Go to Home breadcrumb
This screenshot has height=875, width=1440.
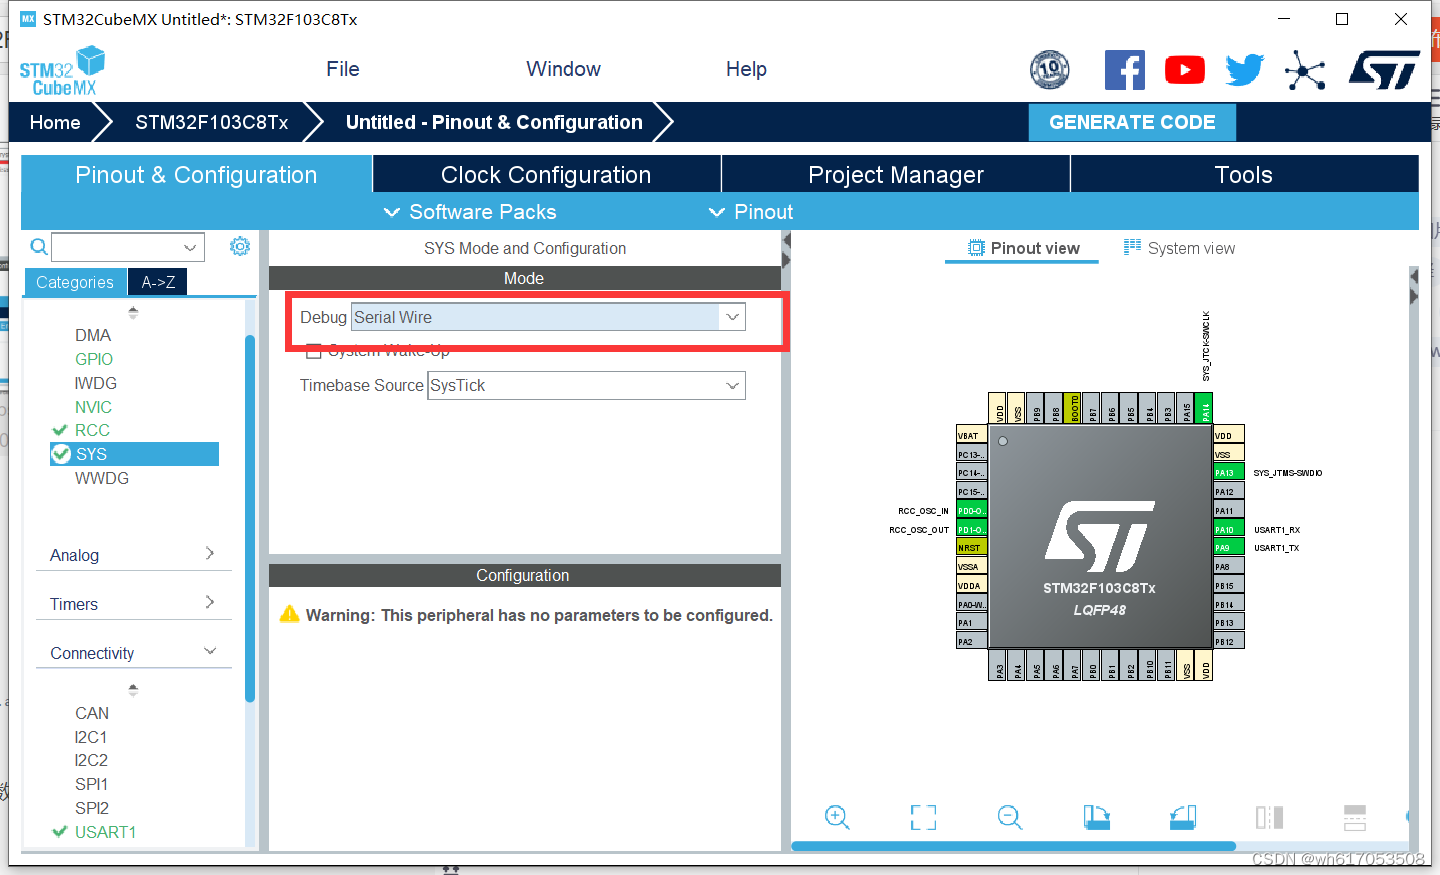point(55,122)
